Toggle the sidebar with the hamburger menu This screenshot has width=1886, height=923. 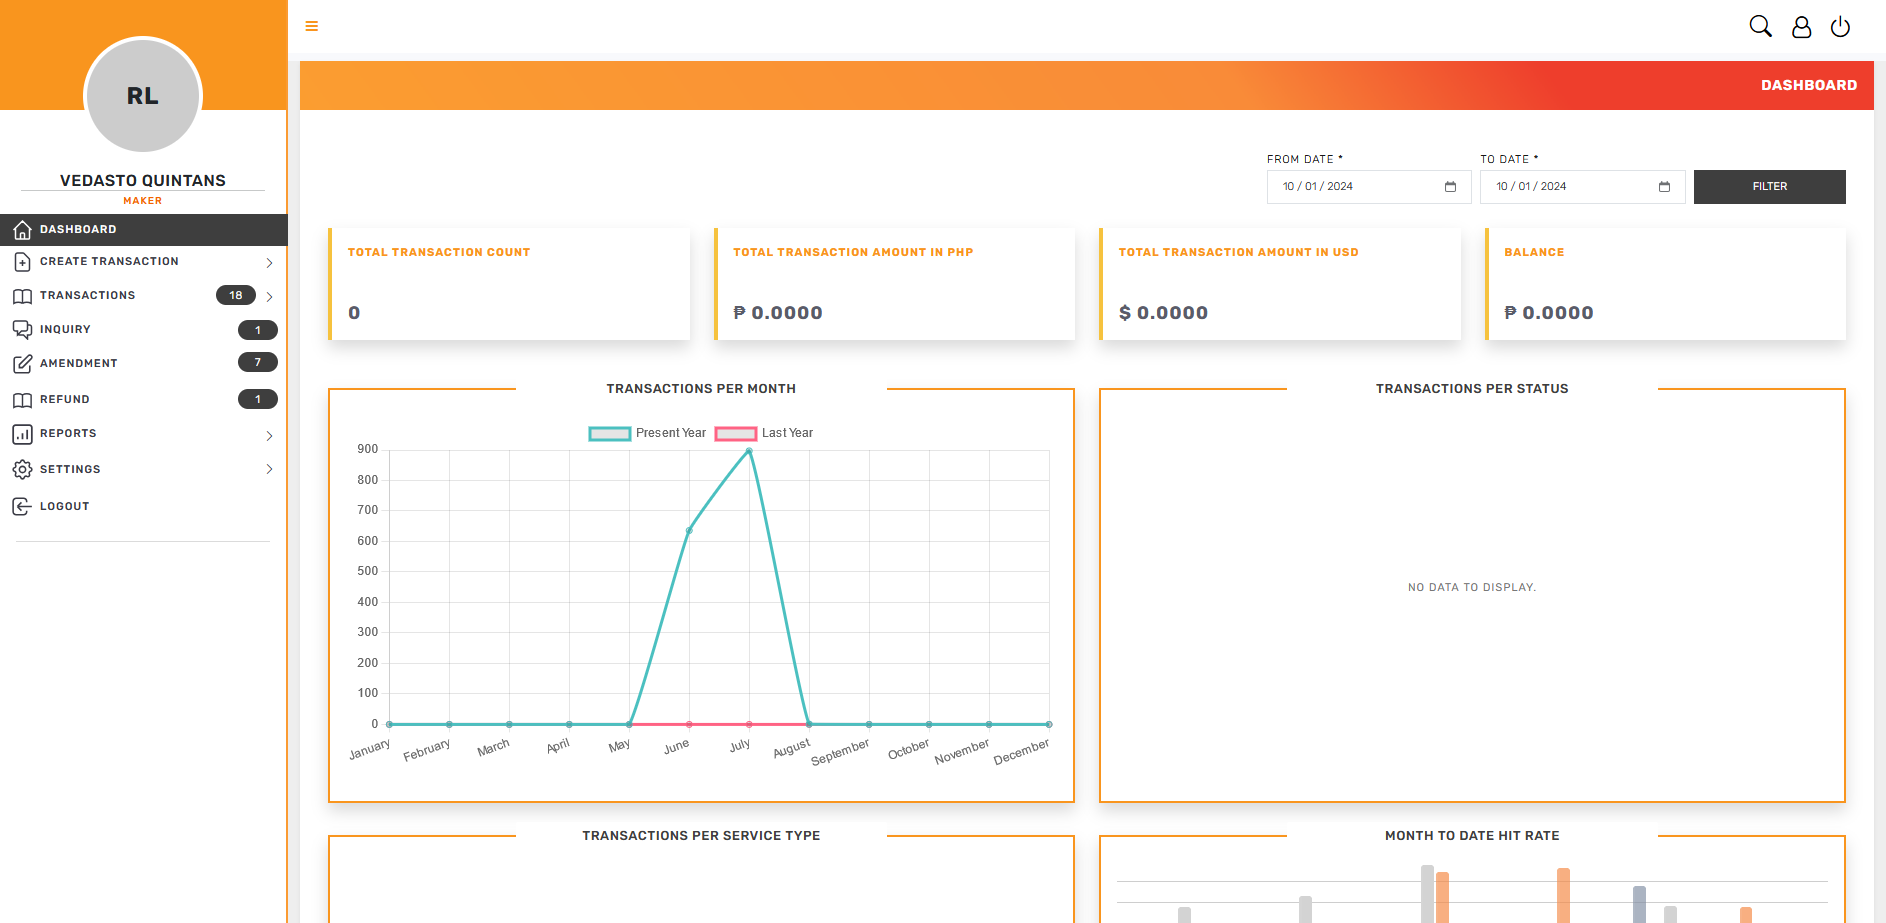(x=311, y=26)
